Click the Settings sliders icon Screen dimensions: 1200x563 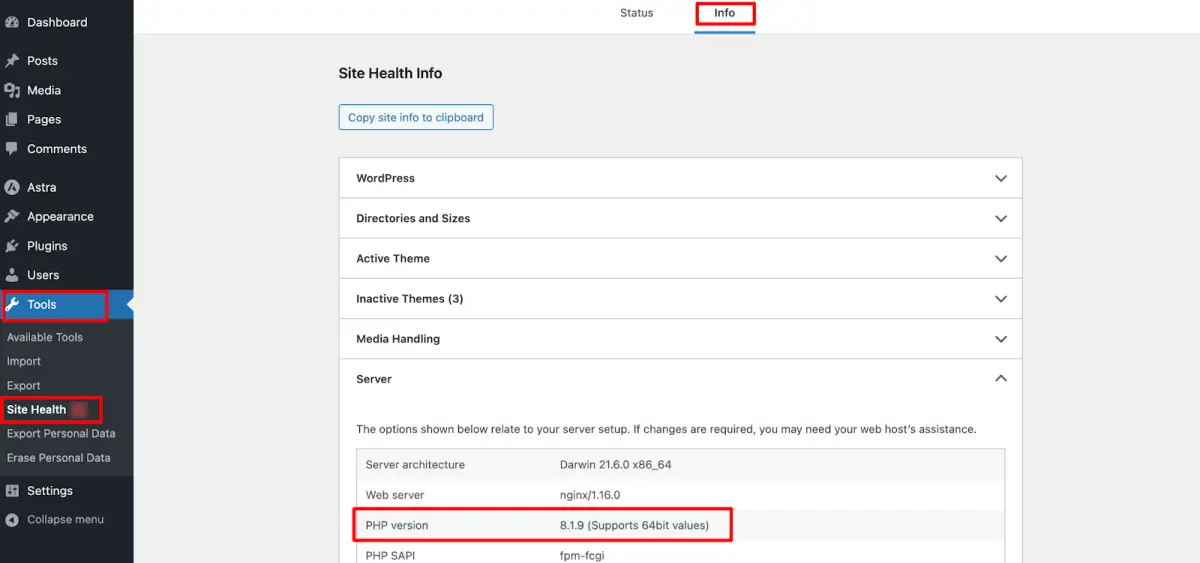click(12, 491)
